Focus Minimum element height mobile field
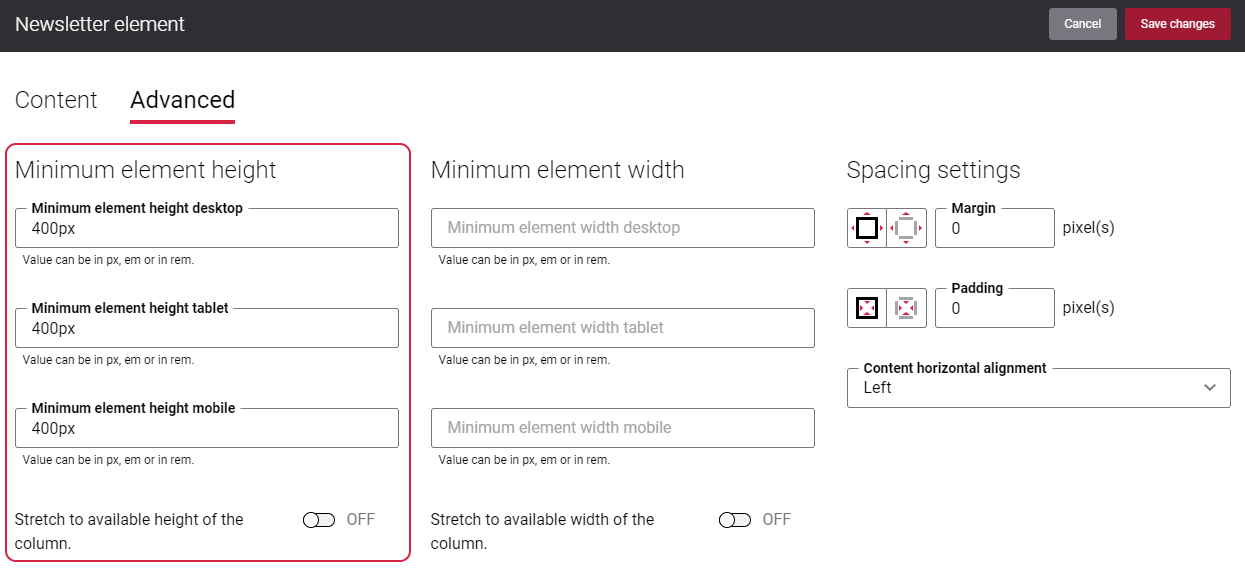The height and width of the screenshot is (576, 1245). pos(207,428)
